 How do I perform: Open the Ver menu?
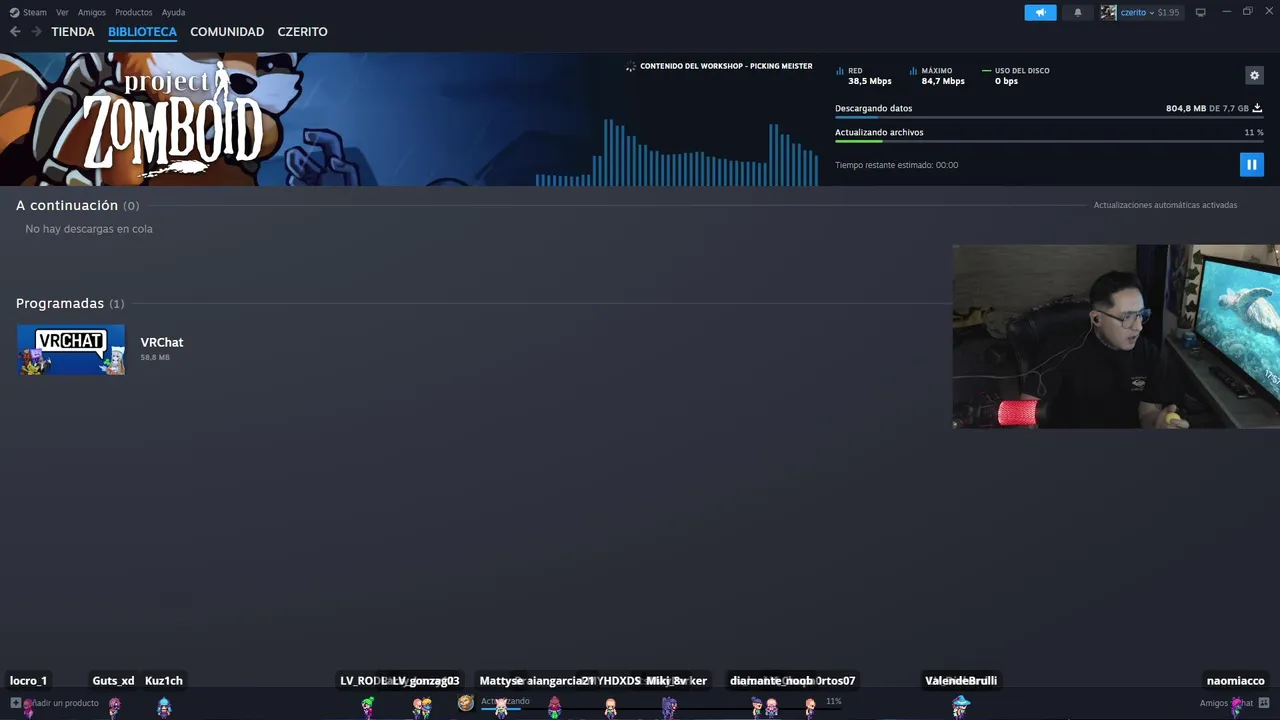pyautogui.click(x=62, y=12)
